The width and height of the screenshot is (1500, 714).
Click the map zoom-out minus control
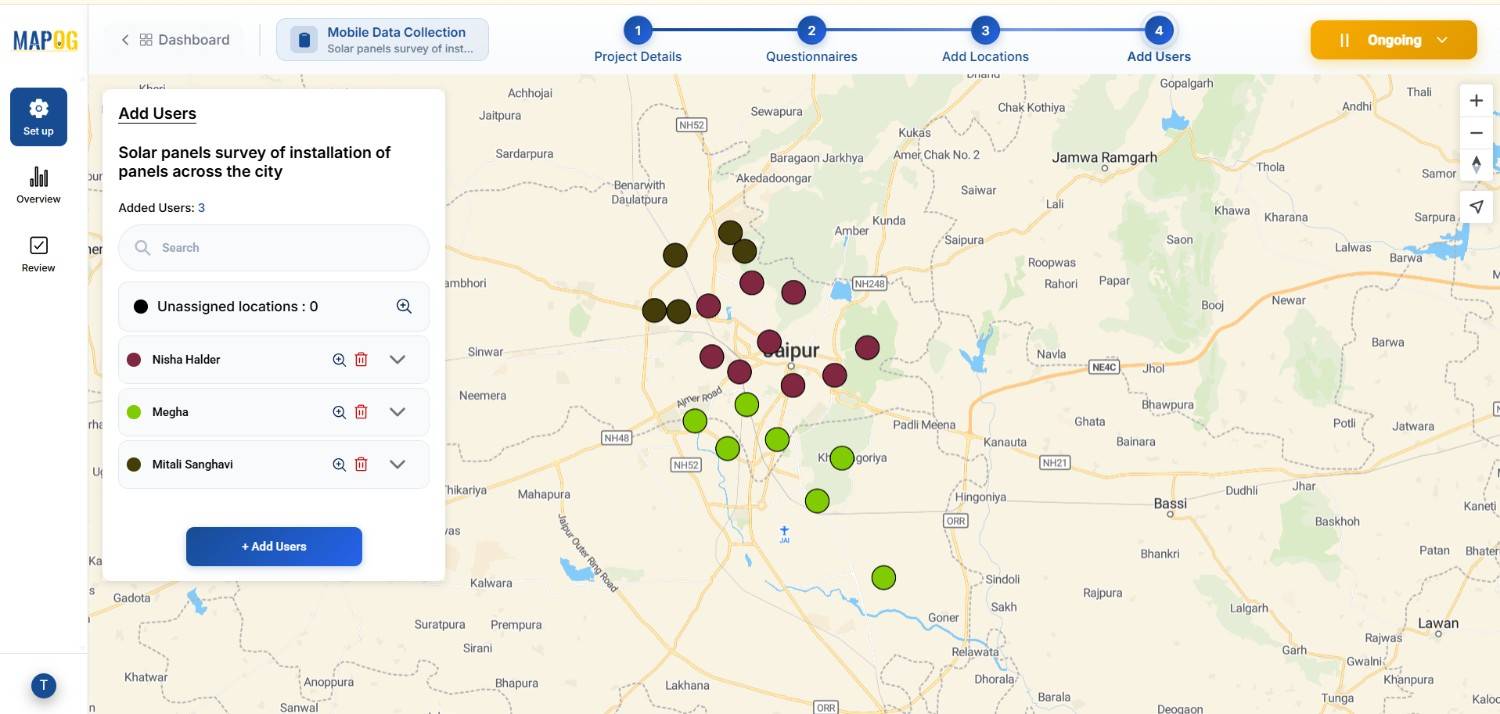pyautogui.click(x=1476, y=132)
